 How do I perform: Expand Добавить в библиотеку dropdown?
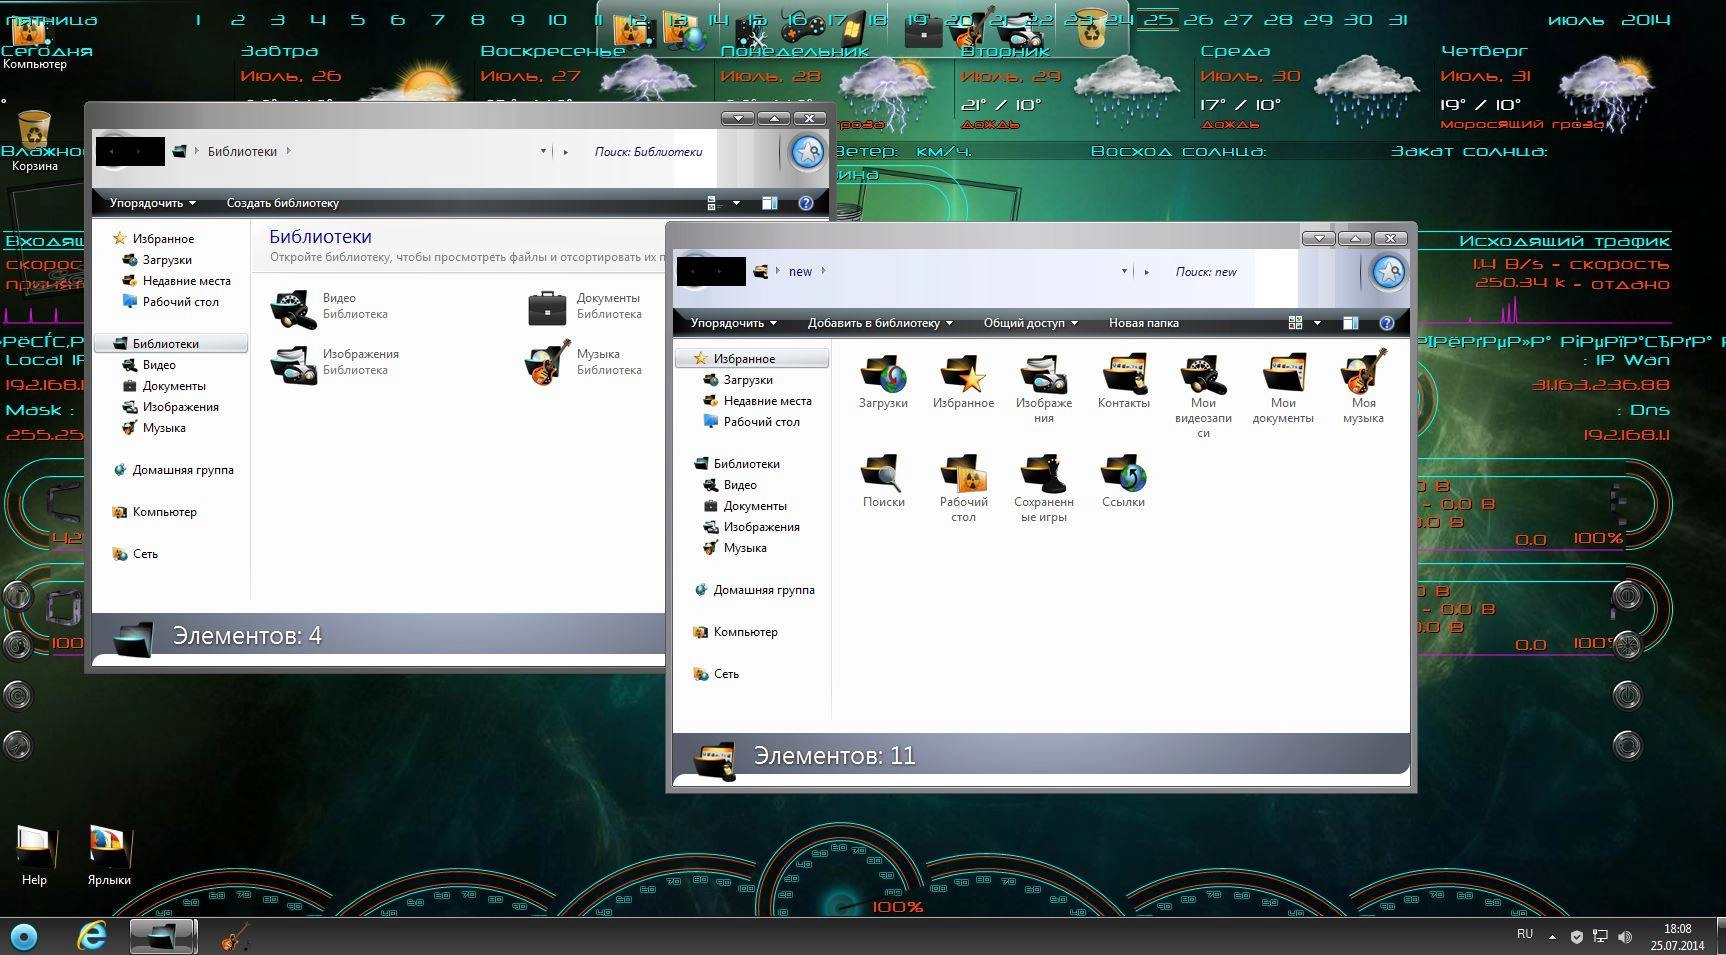(880, 323)
